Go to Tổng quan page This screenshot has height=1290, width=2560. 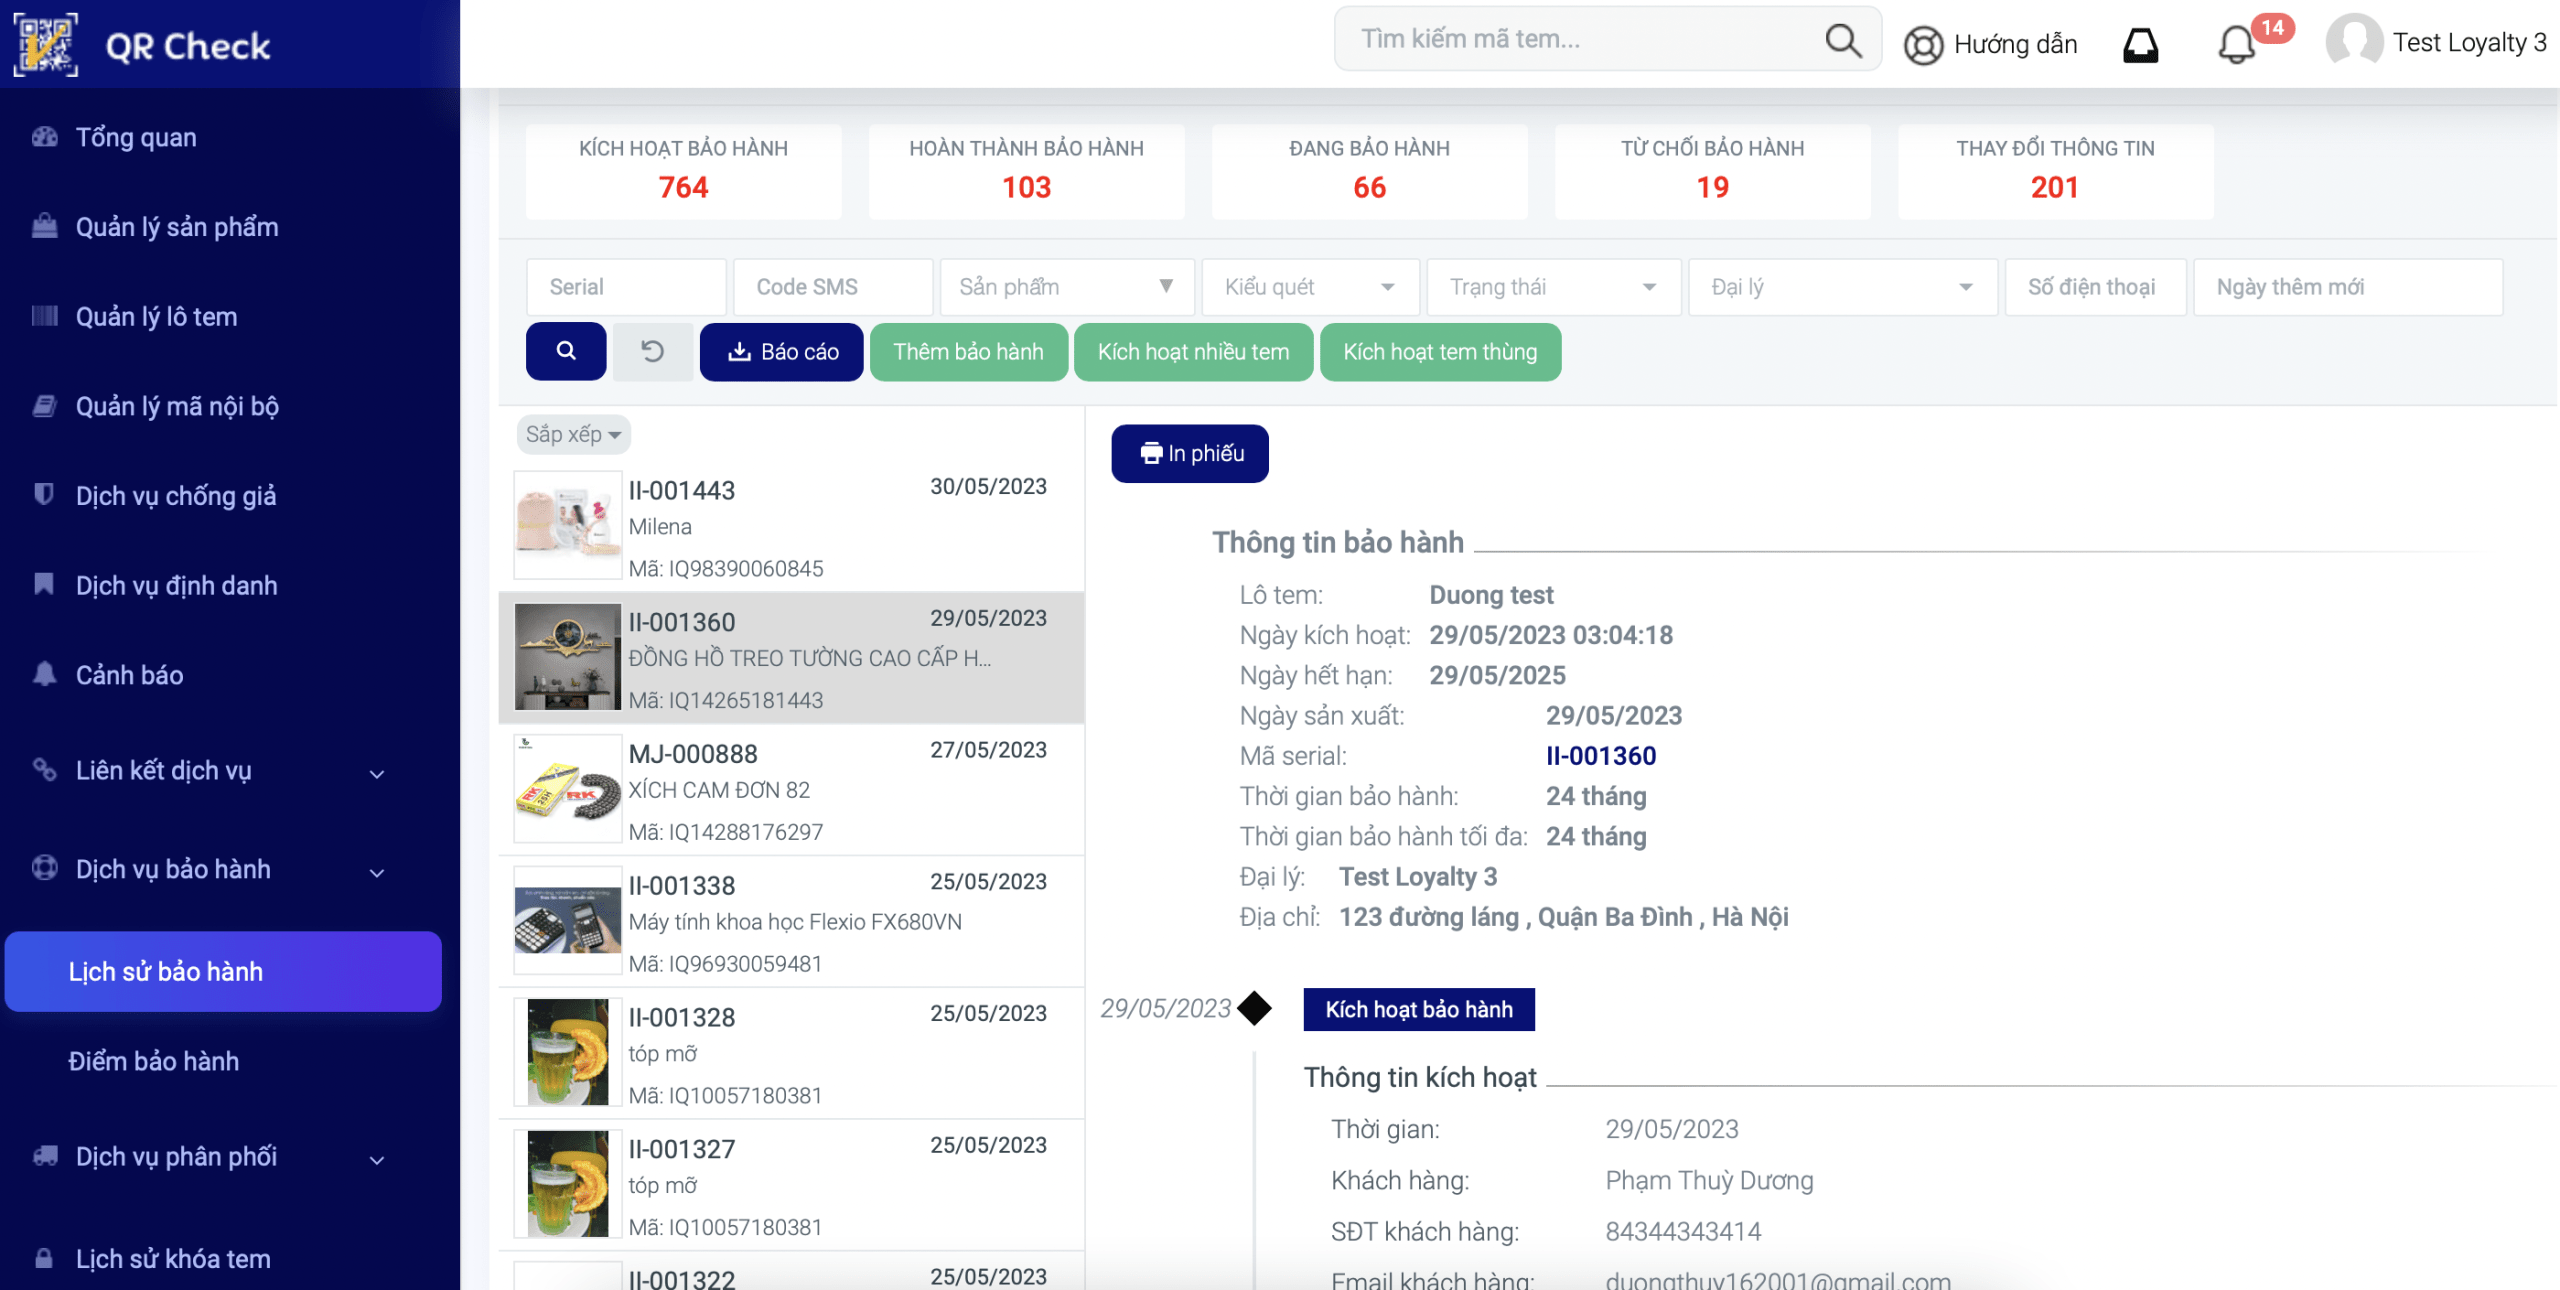click(136, 137)
